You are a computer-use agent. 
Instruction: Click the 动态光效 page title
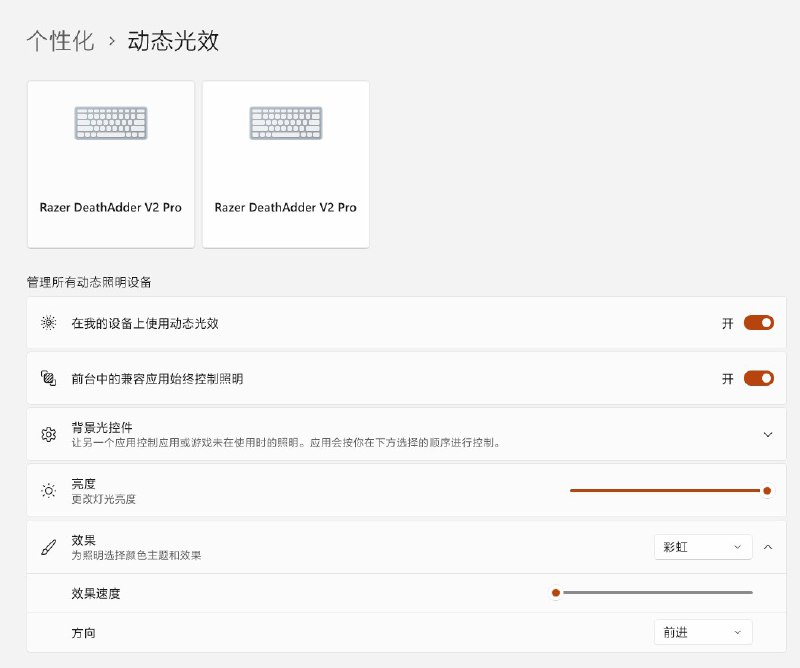pos(173,41)
